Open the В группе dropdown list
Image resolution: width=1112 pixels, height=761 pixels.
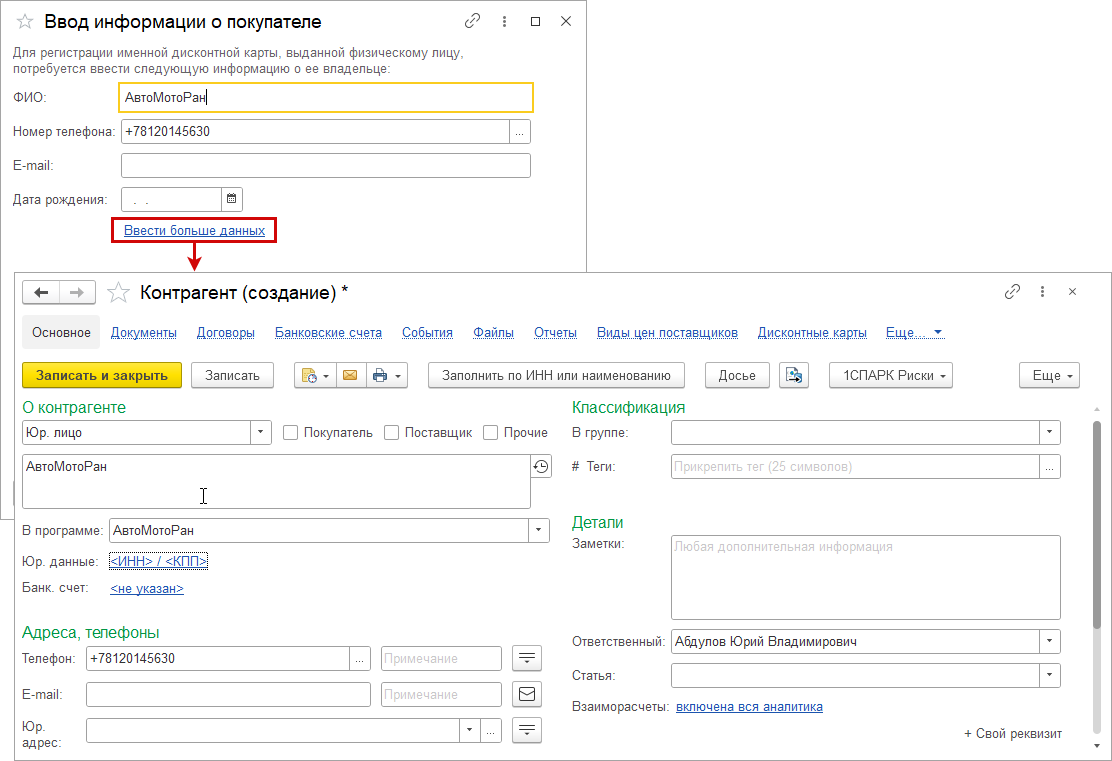click(1050, 432)
